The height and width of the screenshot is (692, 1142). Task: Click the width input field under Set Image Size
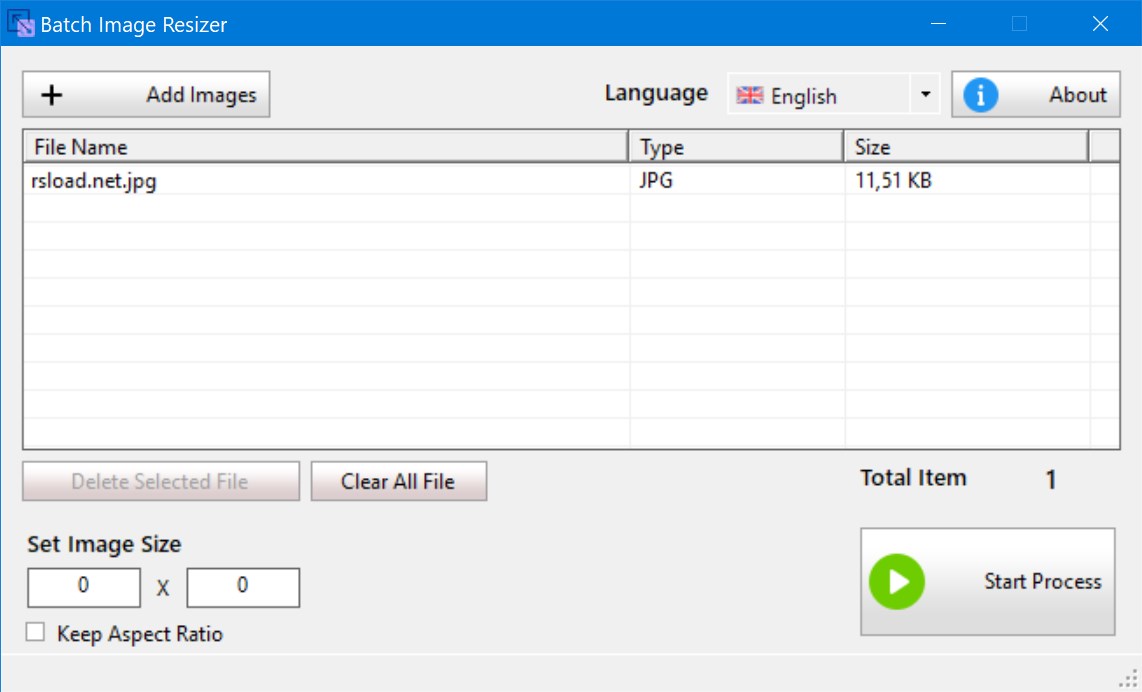tap(83, 587)
